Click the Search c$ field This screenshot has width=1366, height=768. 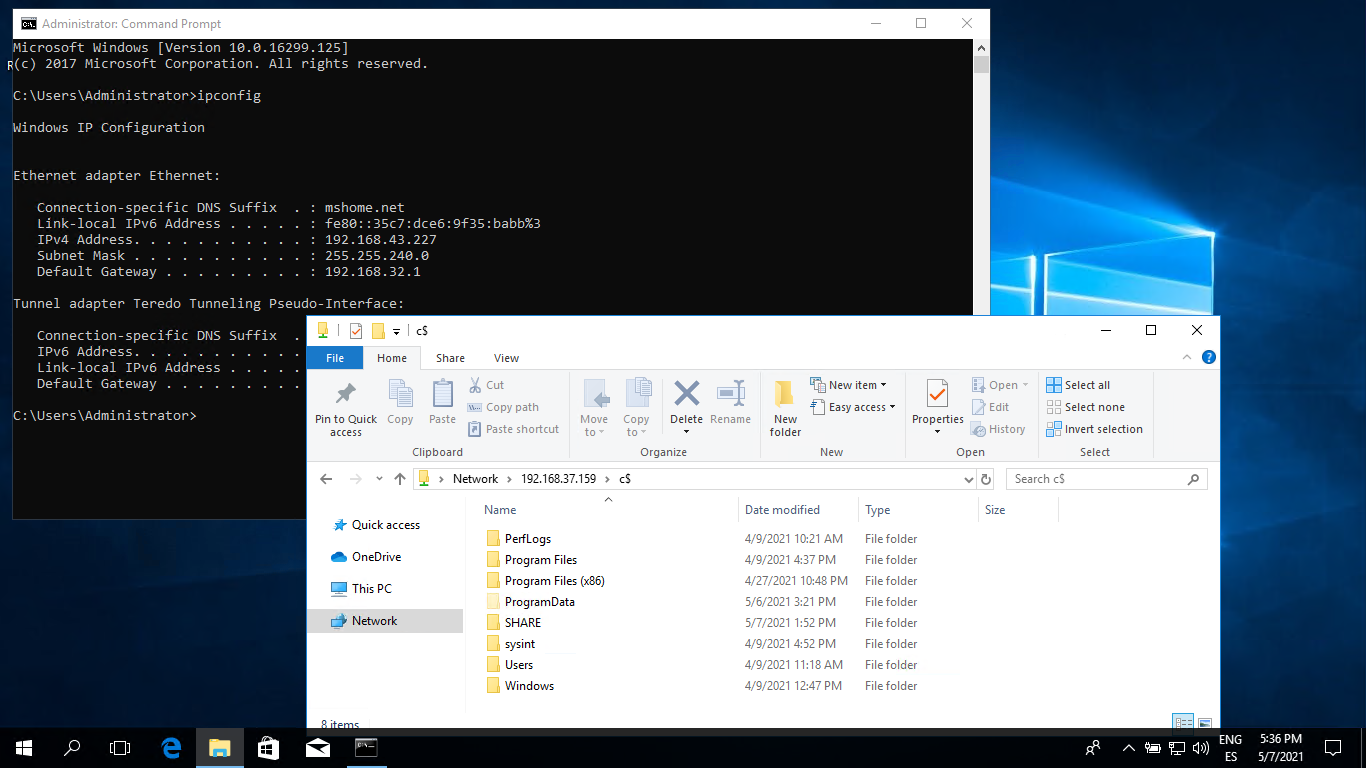click(1106, 479)
